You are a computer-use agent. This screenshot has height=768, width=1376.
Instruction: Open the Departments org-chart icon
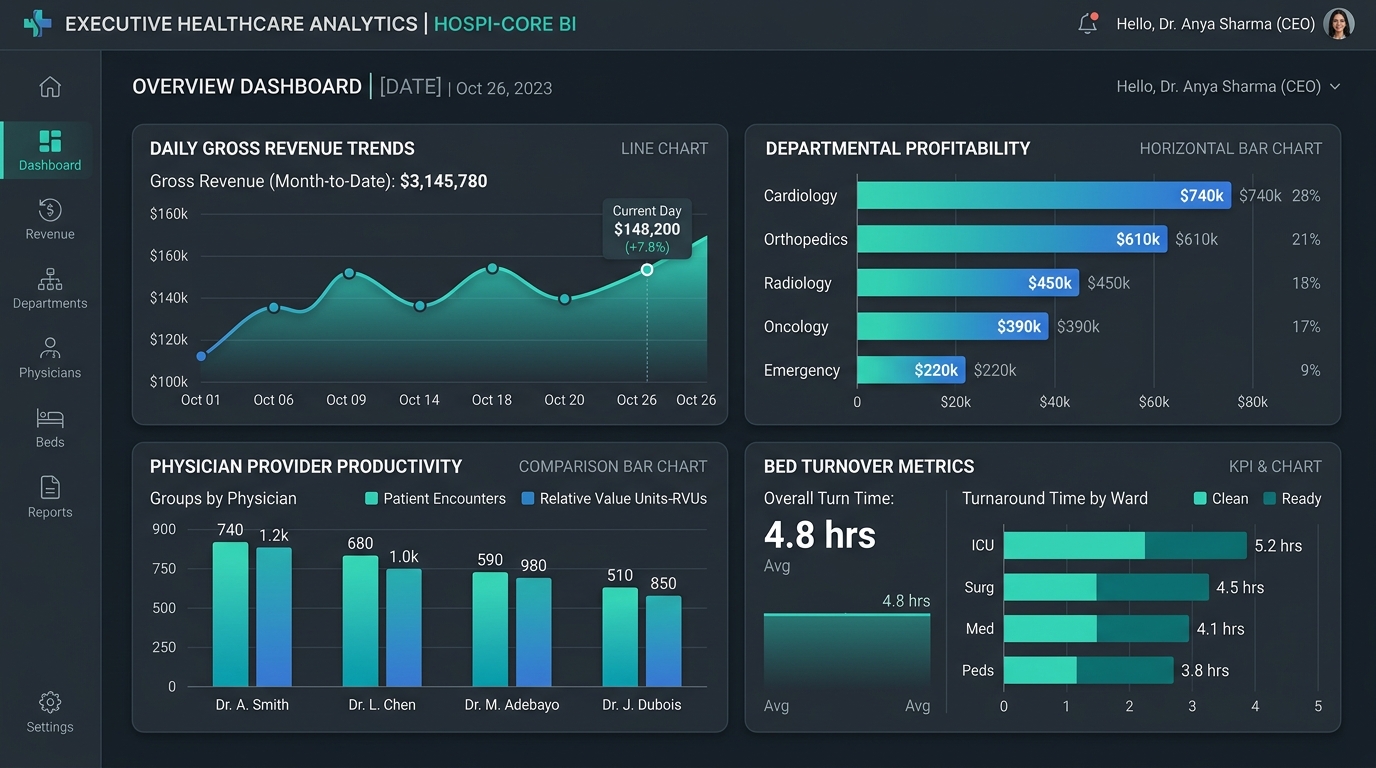pos(50,279)
